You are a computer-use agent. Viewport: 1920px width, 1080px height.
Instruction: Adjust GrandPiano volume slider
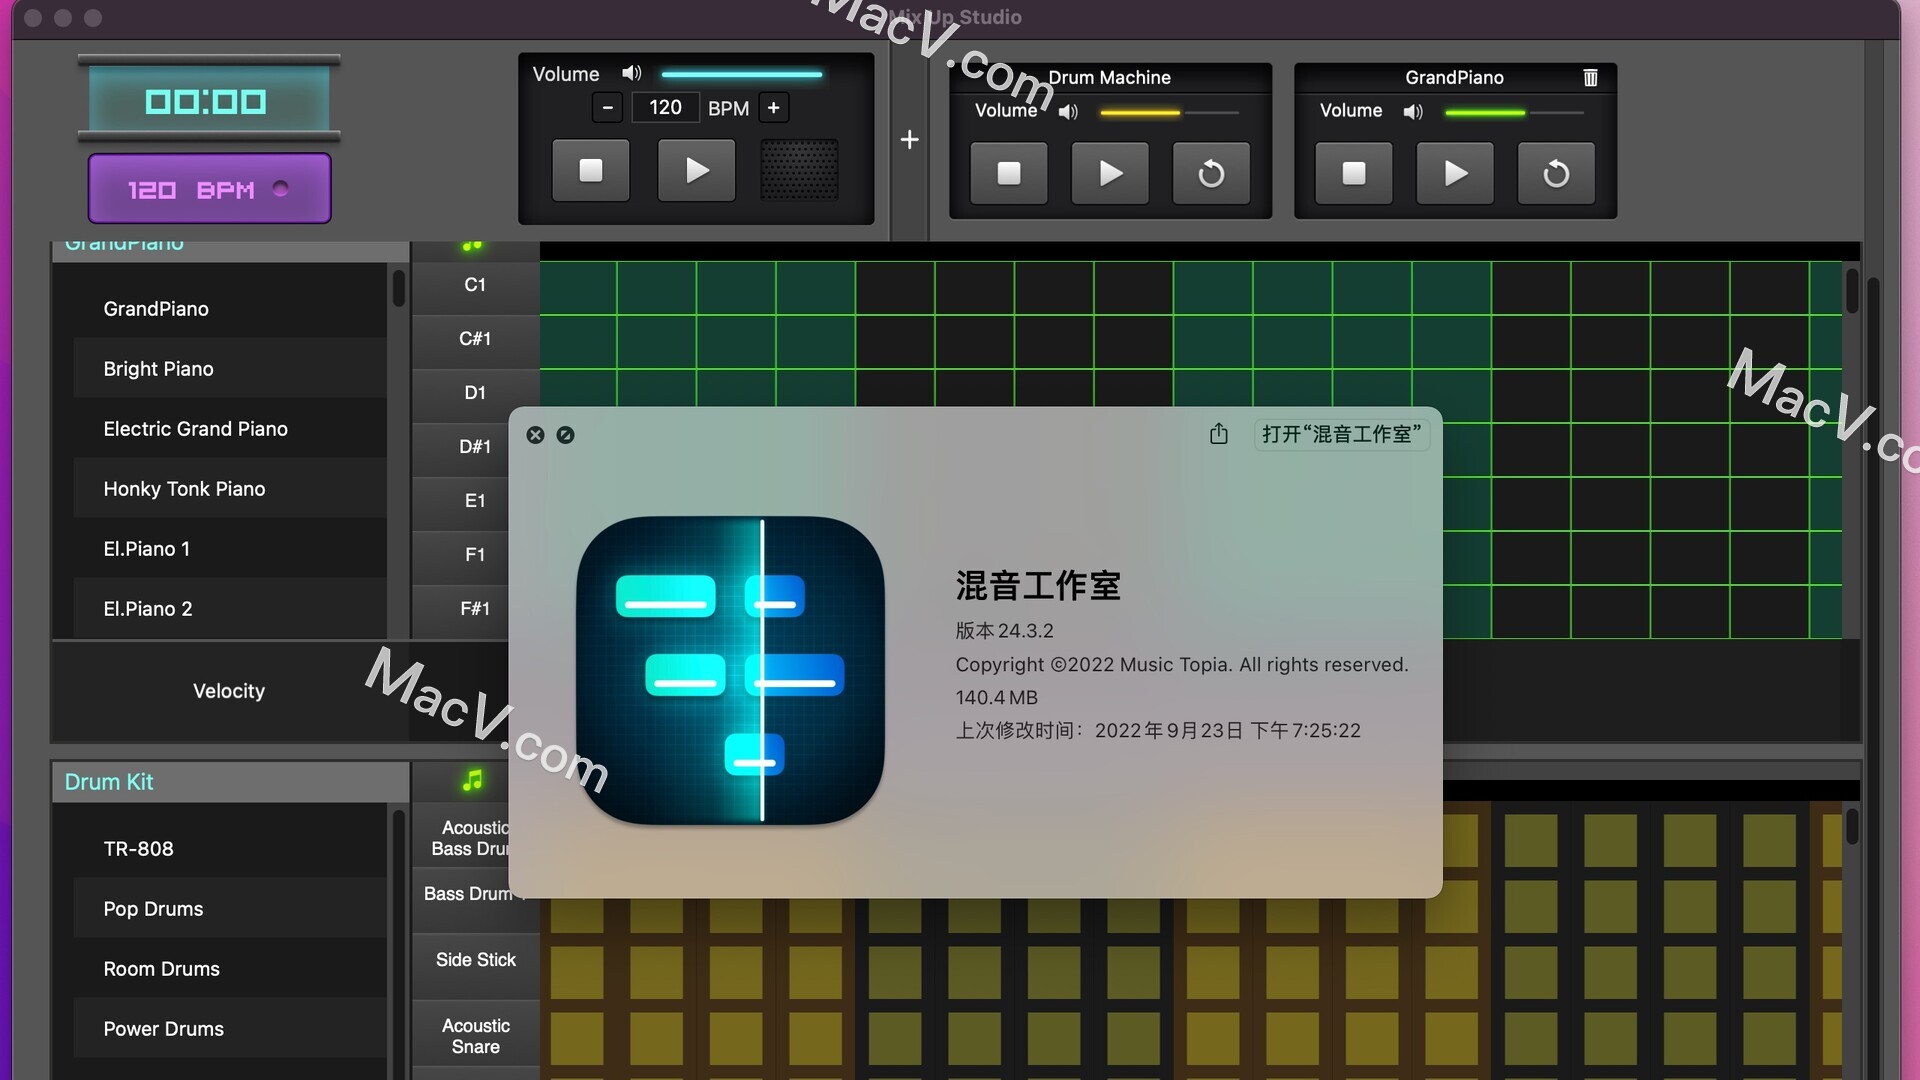click(1514, 113)
